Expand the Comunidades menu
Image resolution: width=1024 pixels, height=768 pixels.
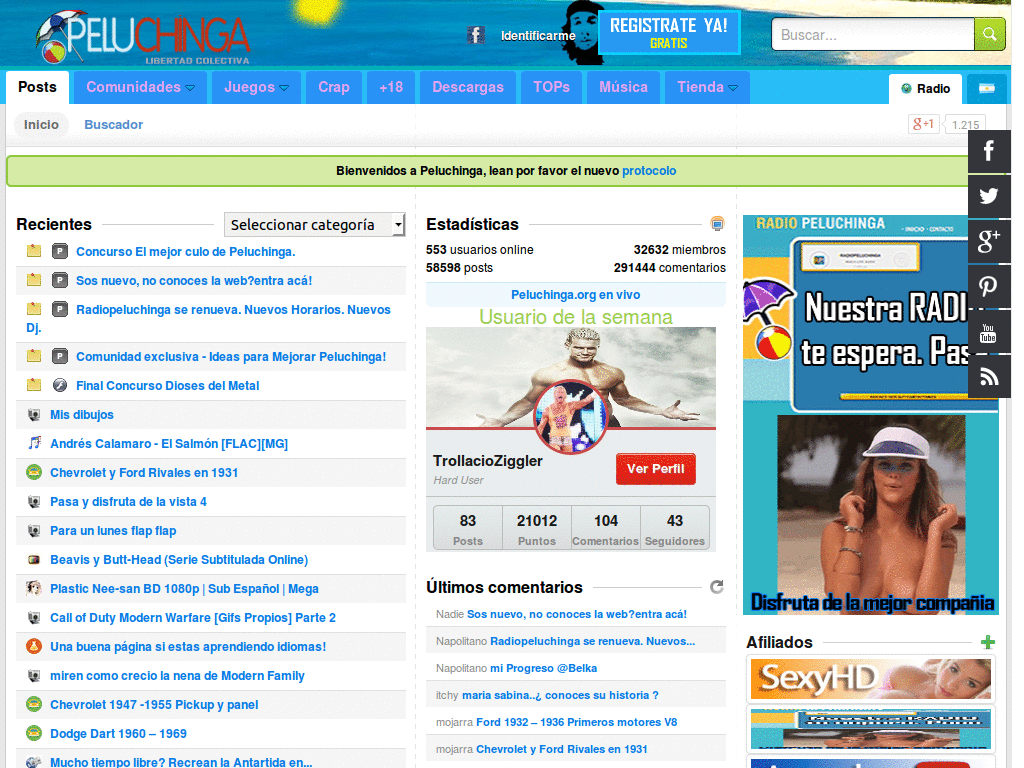(140, 88)
